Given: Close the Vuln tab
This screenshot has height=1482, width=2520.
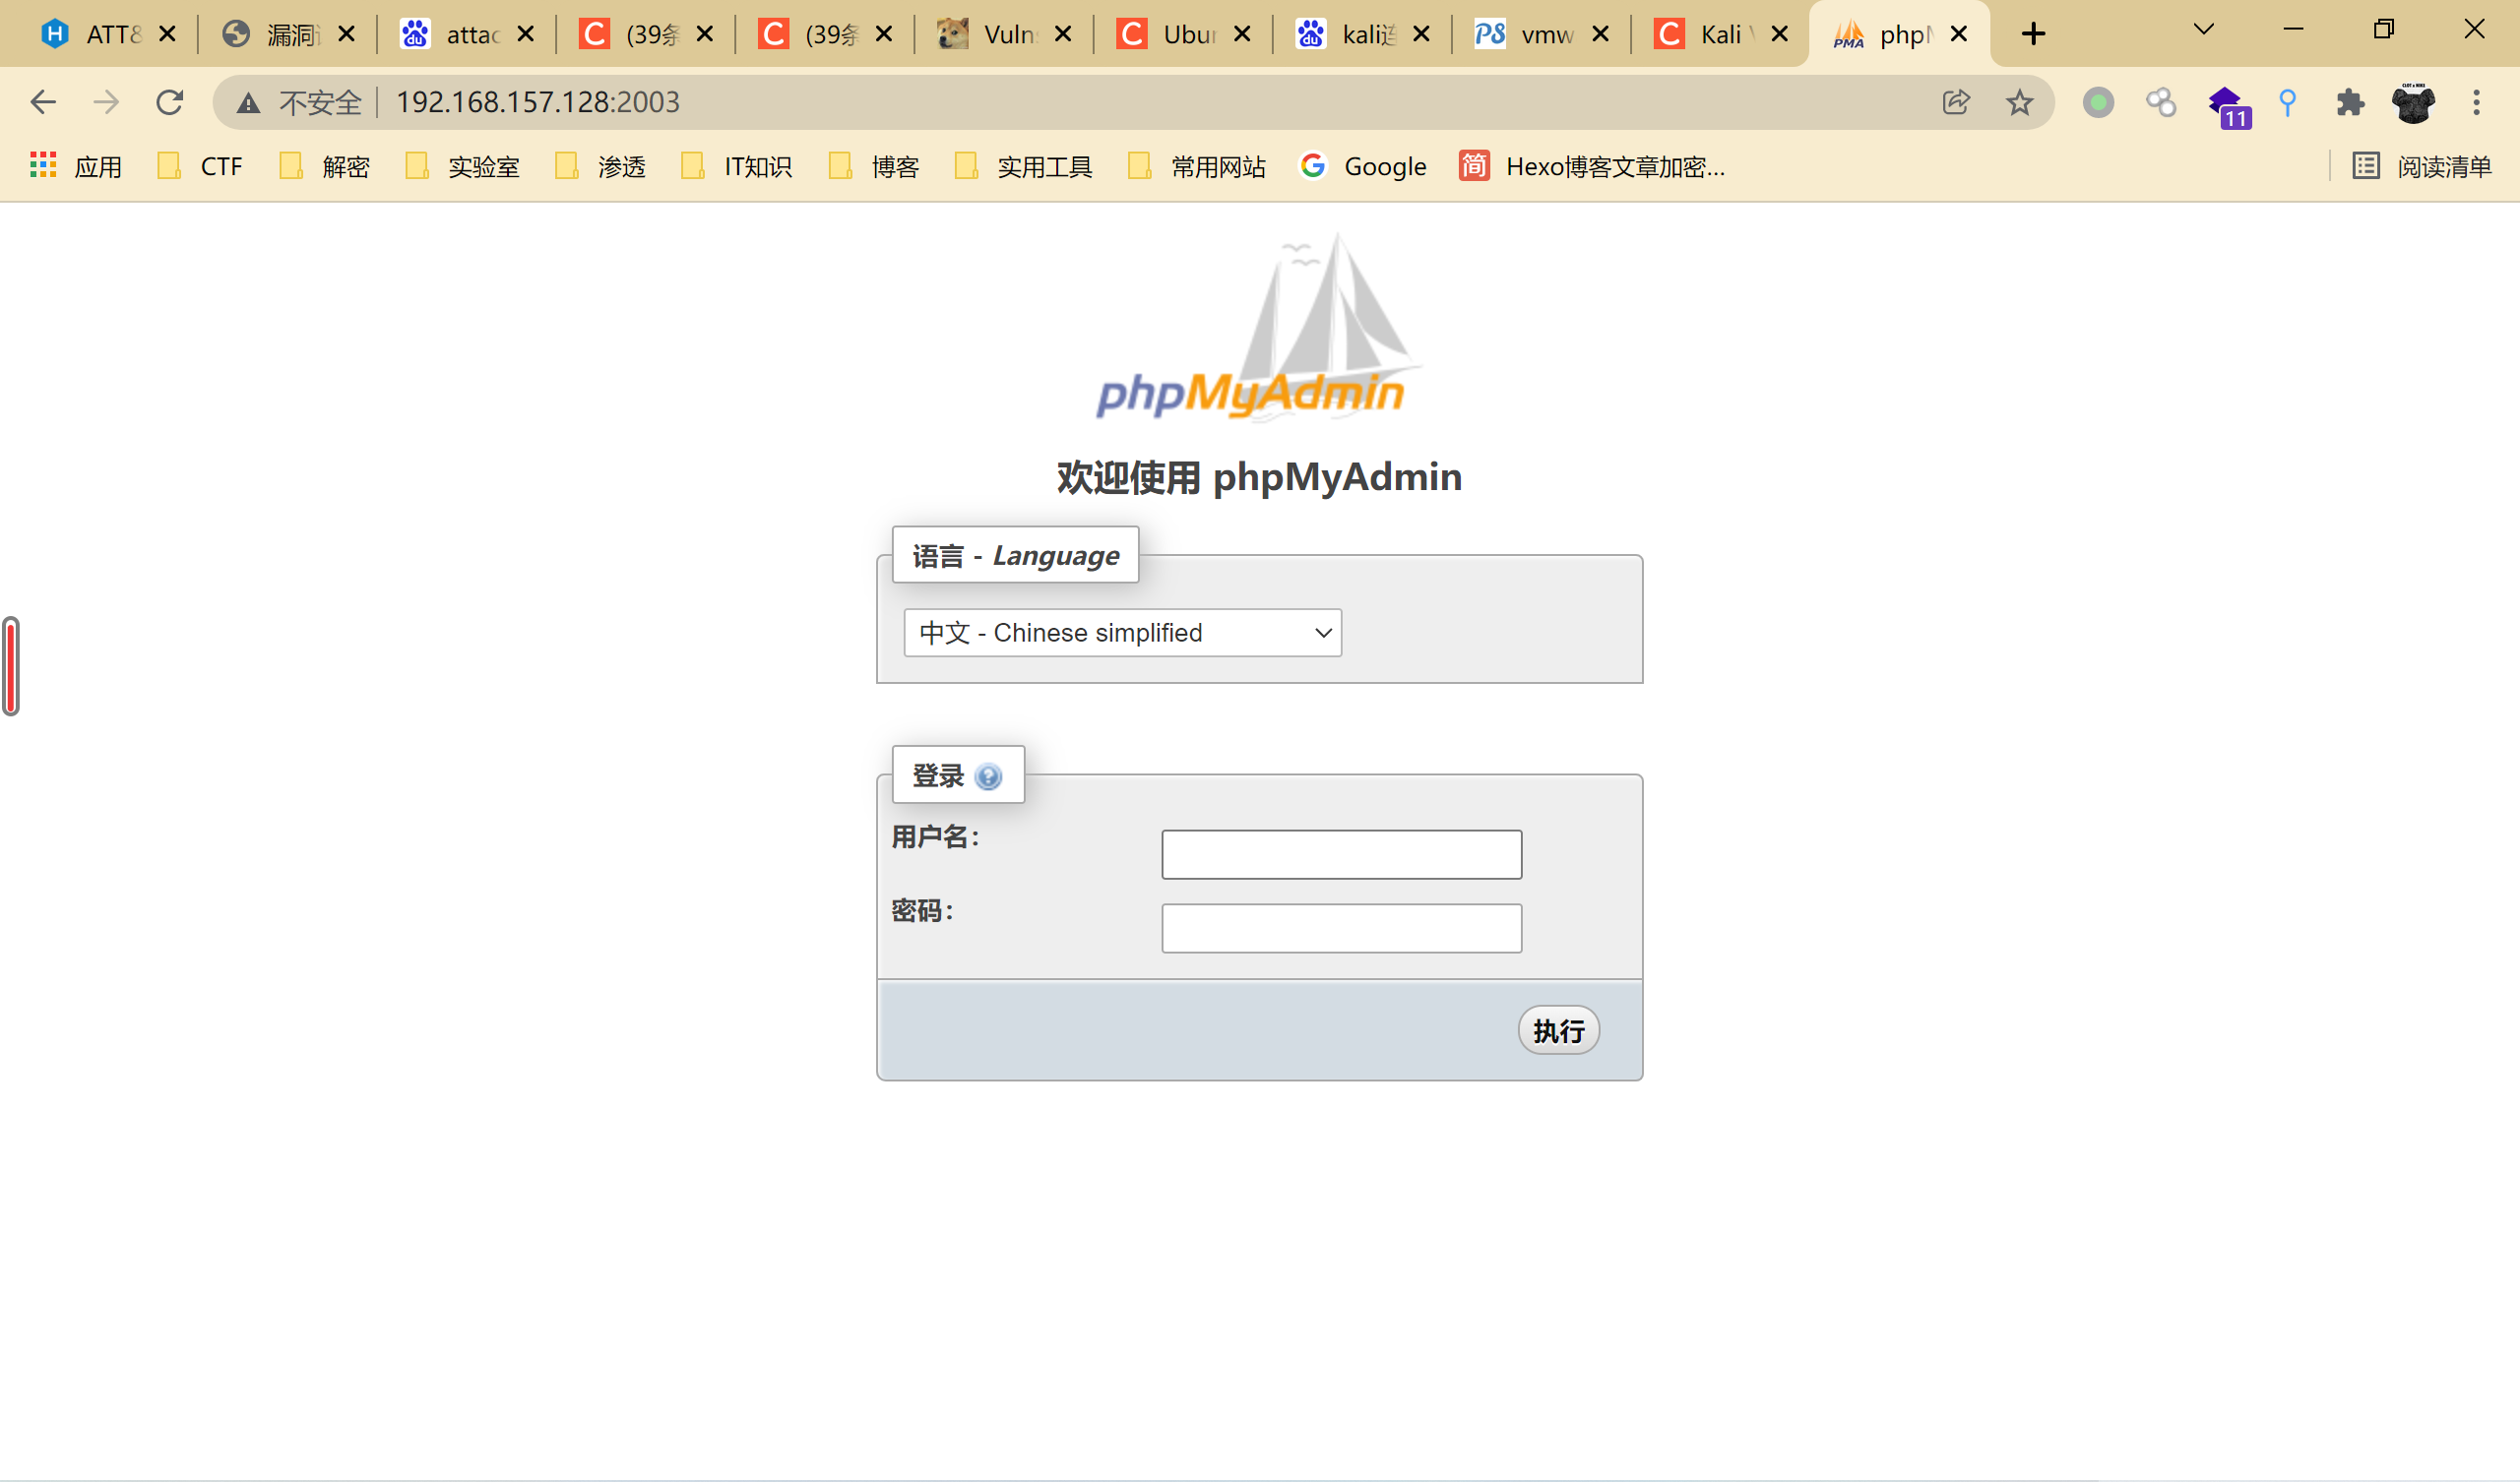Looking at the screenshot, I should (x=1063, y=35).
